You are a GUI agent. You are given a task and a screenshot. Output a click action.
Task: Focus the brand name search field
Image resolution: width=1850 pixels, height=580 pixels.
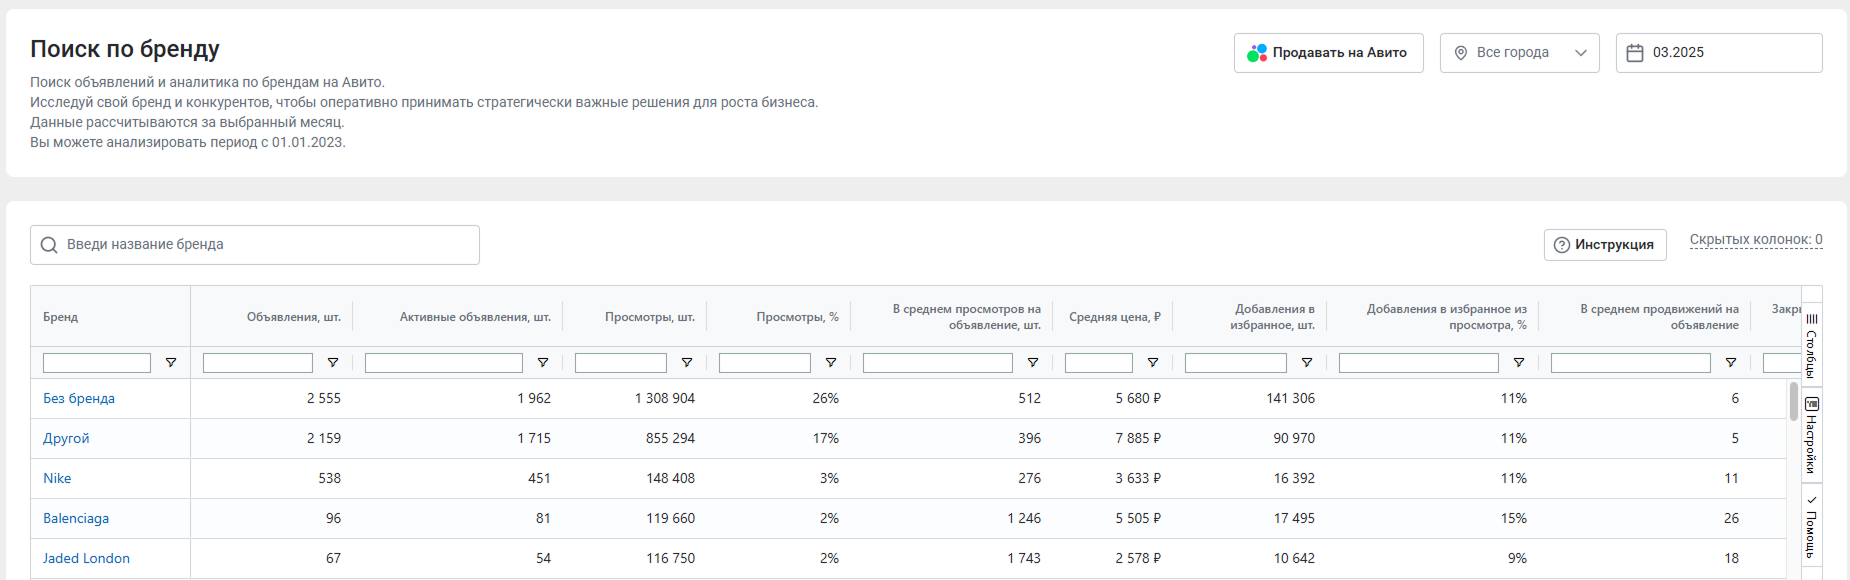pyautogui.click(x=255, y=245)
